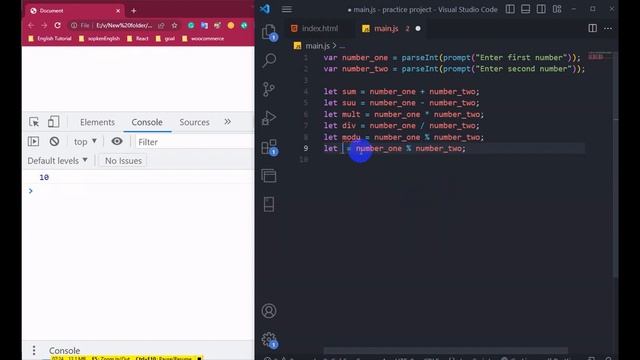This screenshot has height=360, width=640.
Task: Open the Extensions view in VS Code
Action: [269, 147]
